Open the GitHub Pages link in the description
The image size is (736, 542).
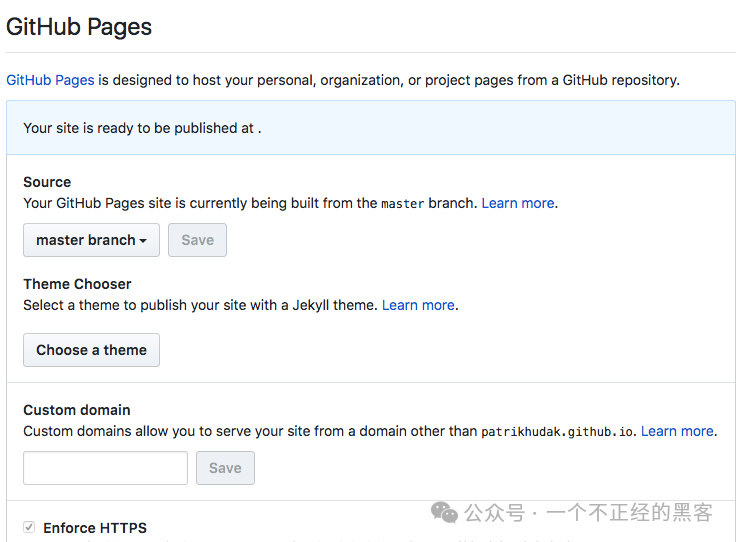click(x=50, y=80)
